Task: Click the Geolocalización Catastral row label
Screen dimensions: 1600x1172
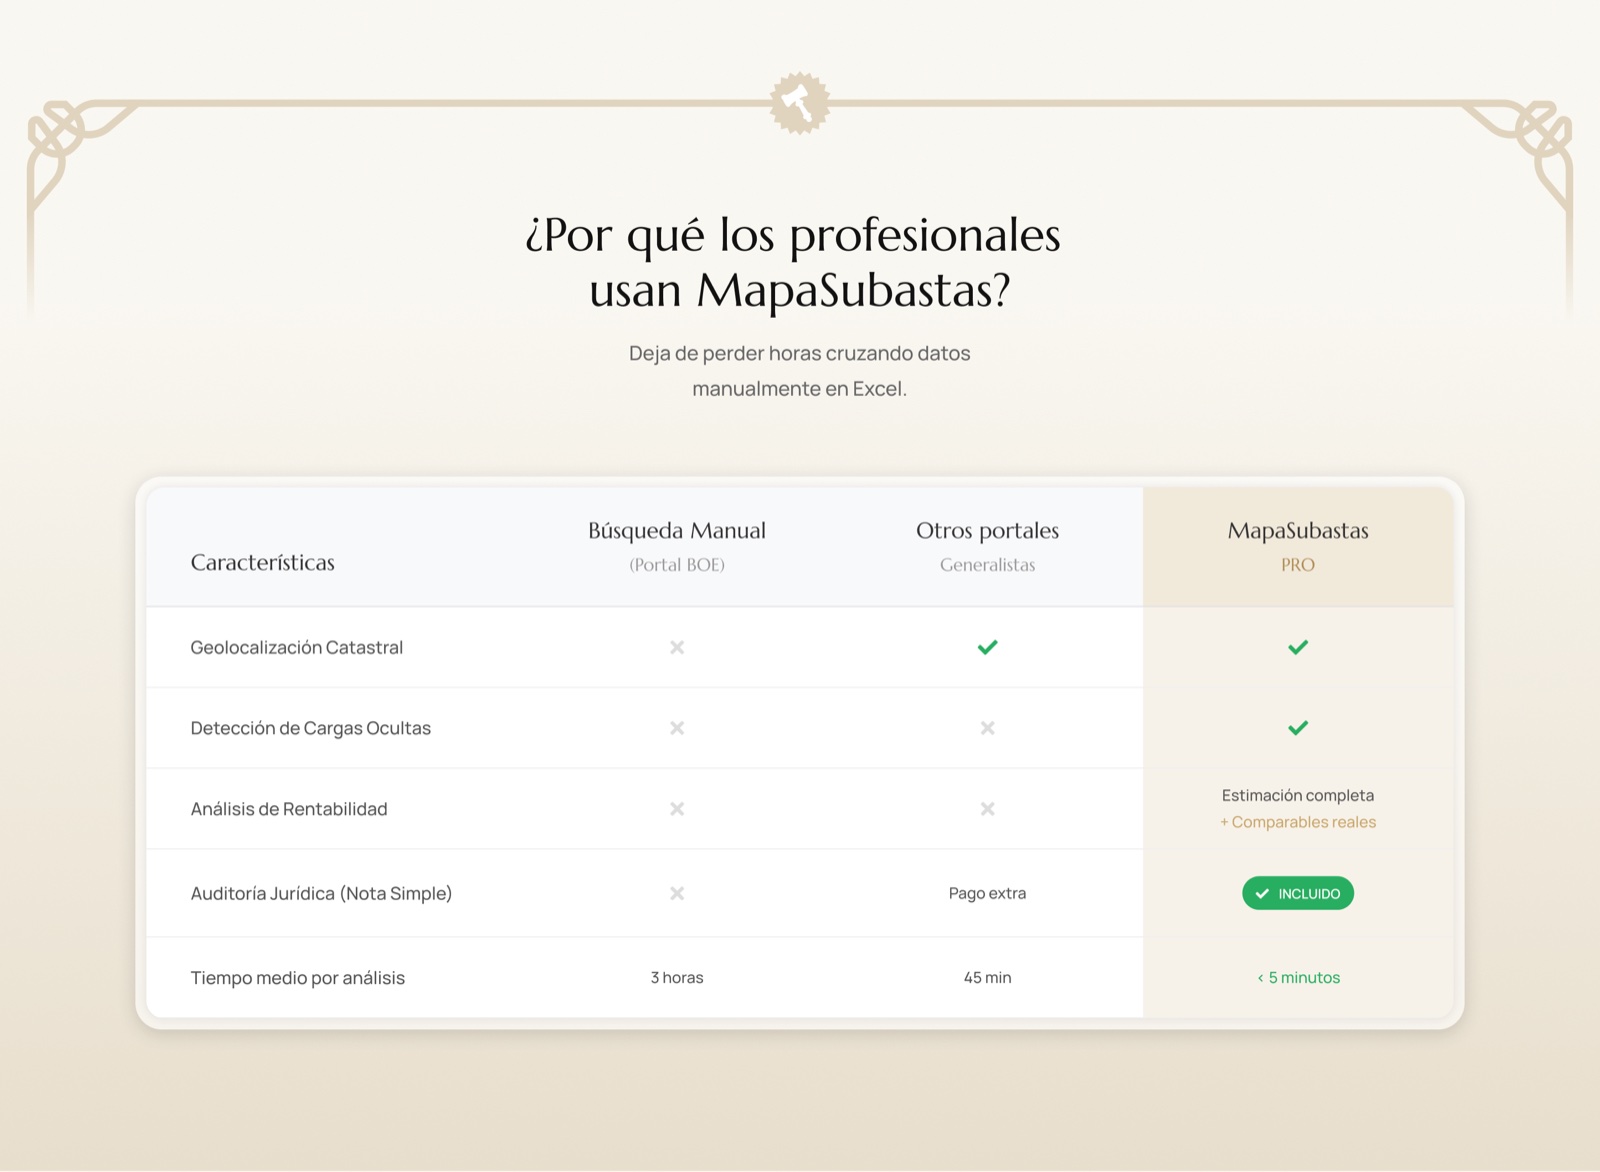Action: pos(297,647)
